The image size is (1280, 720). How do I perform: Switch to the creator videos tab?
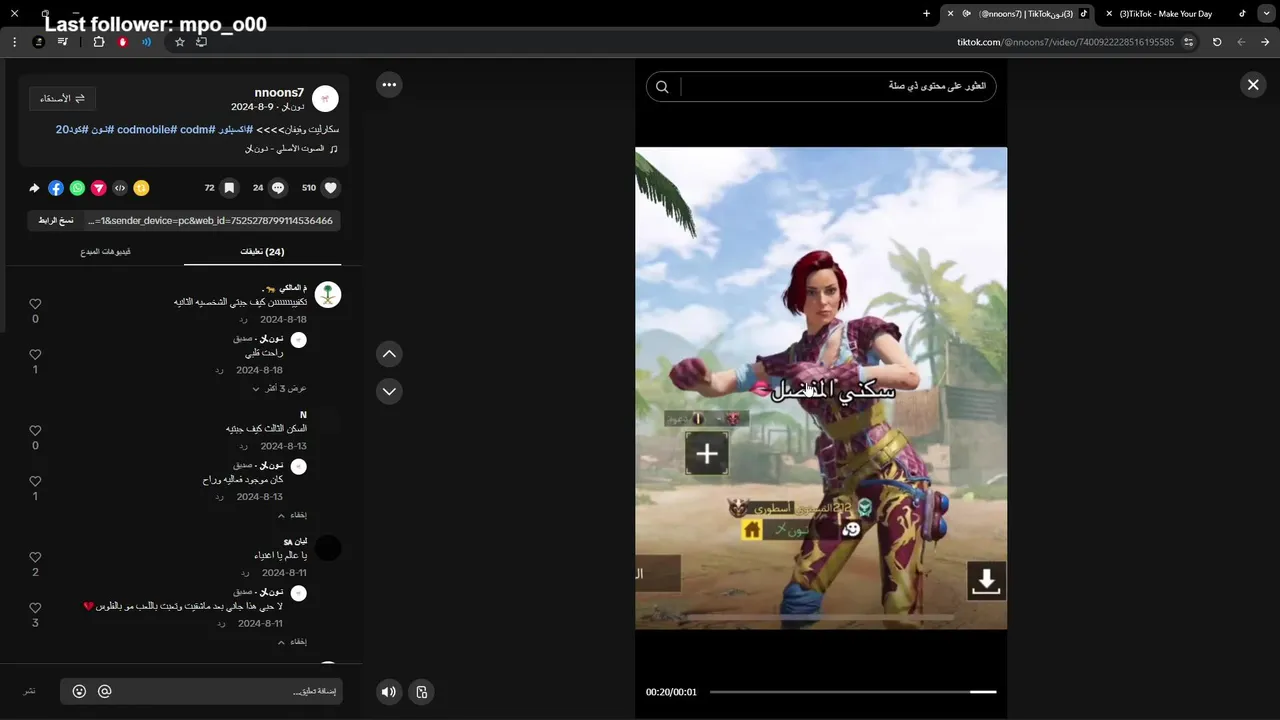[105, 252]
